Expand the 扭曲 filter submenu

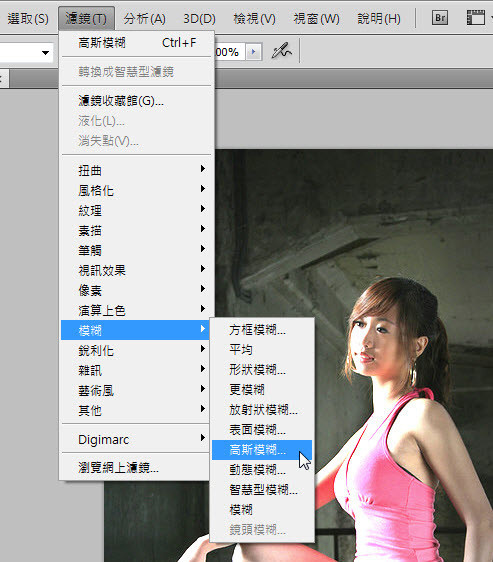pos(136,170)
